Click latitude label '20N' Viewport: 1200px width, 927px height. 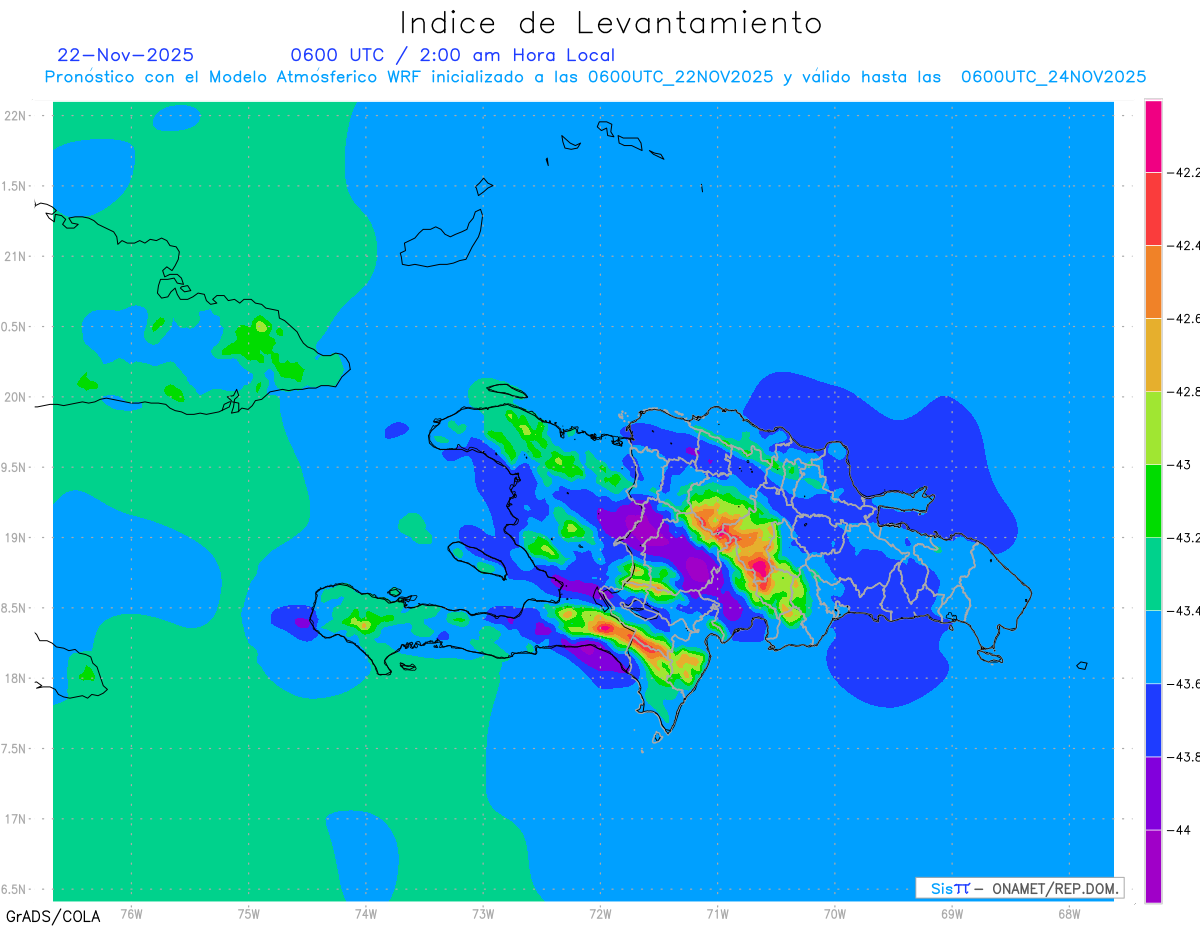tap(14, 397)
